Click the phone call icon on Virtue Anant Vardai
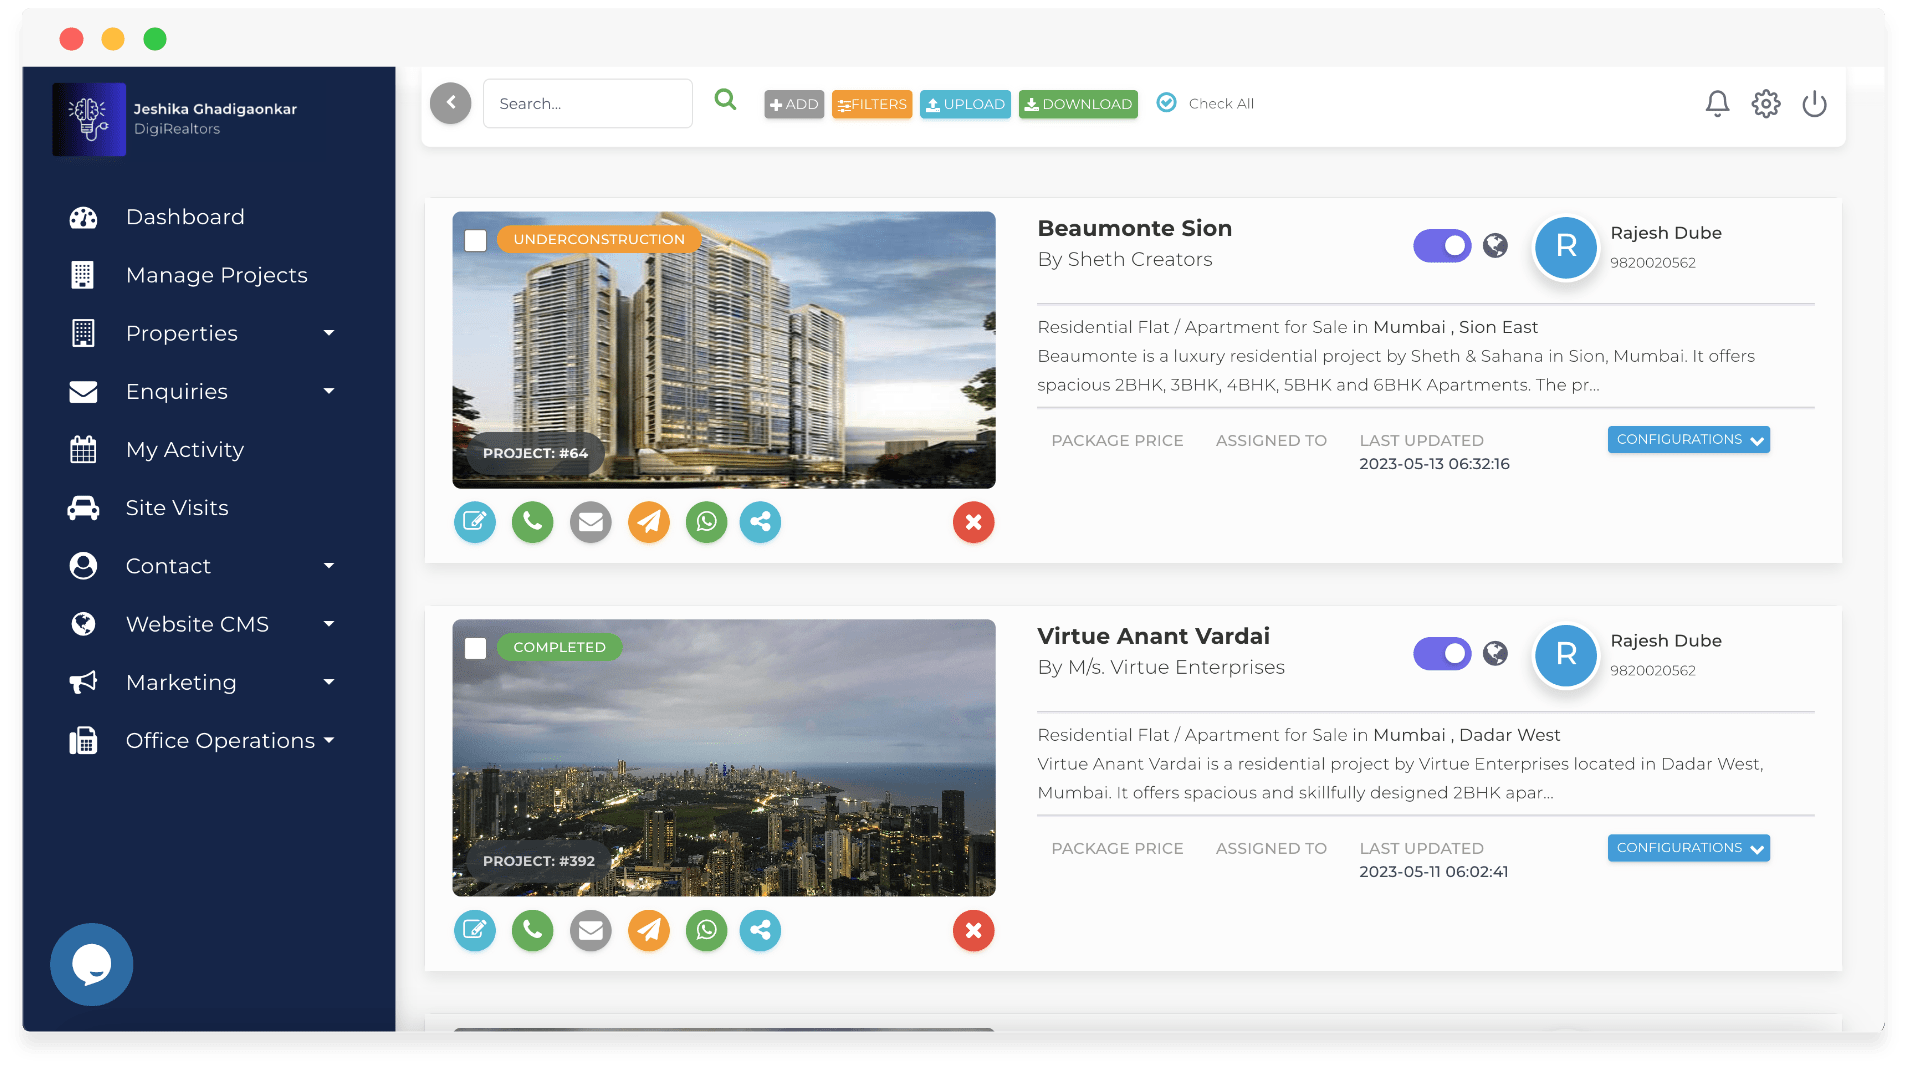Image resolution: width=1907 pixels, height=1069 pixels. 532,930
